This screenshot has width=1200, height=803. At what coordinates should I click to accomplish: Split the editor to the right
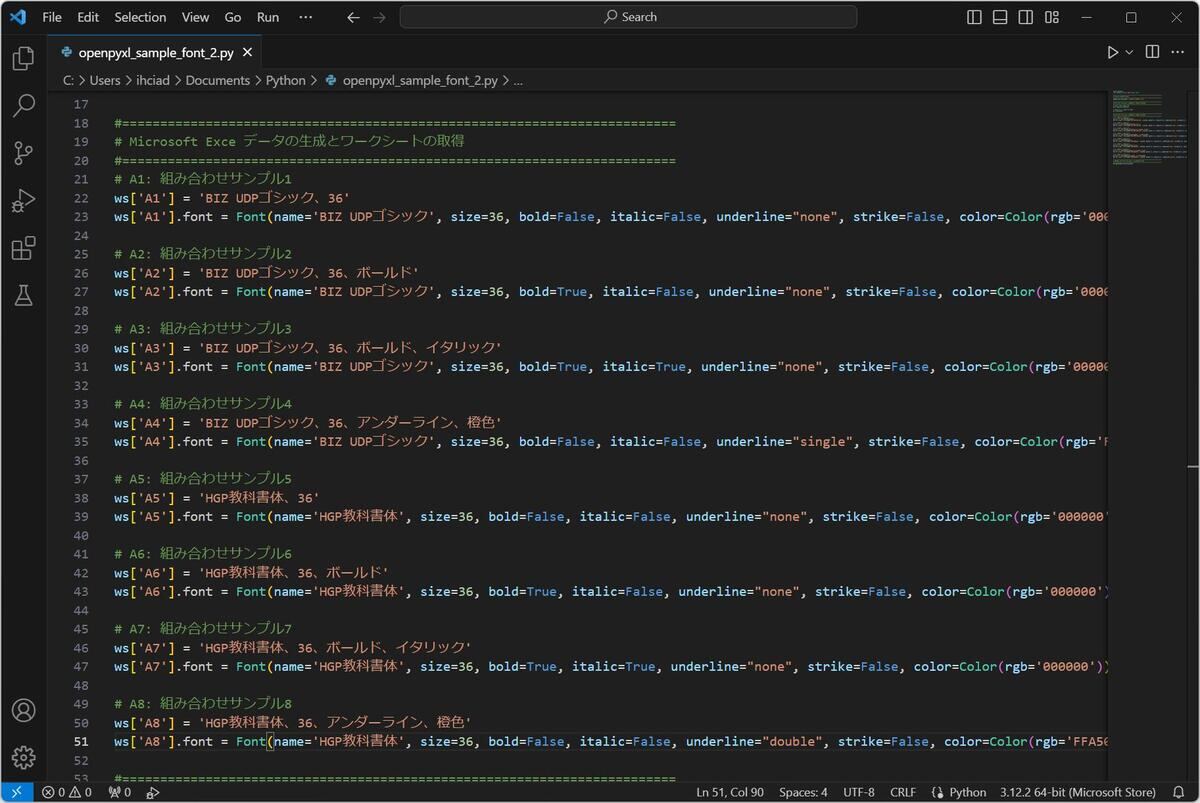(1152, 52)
